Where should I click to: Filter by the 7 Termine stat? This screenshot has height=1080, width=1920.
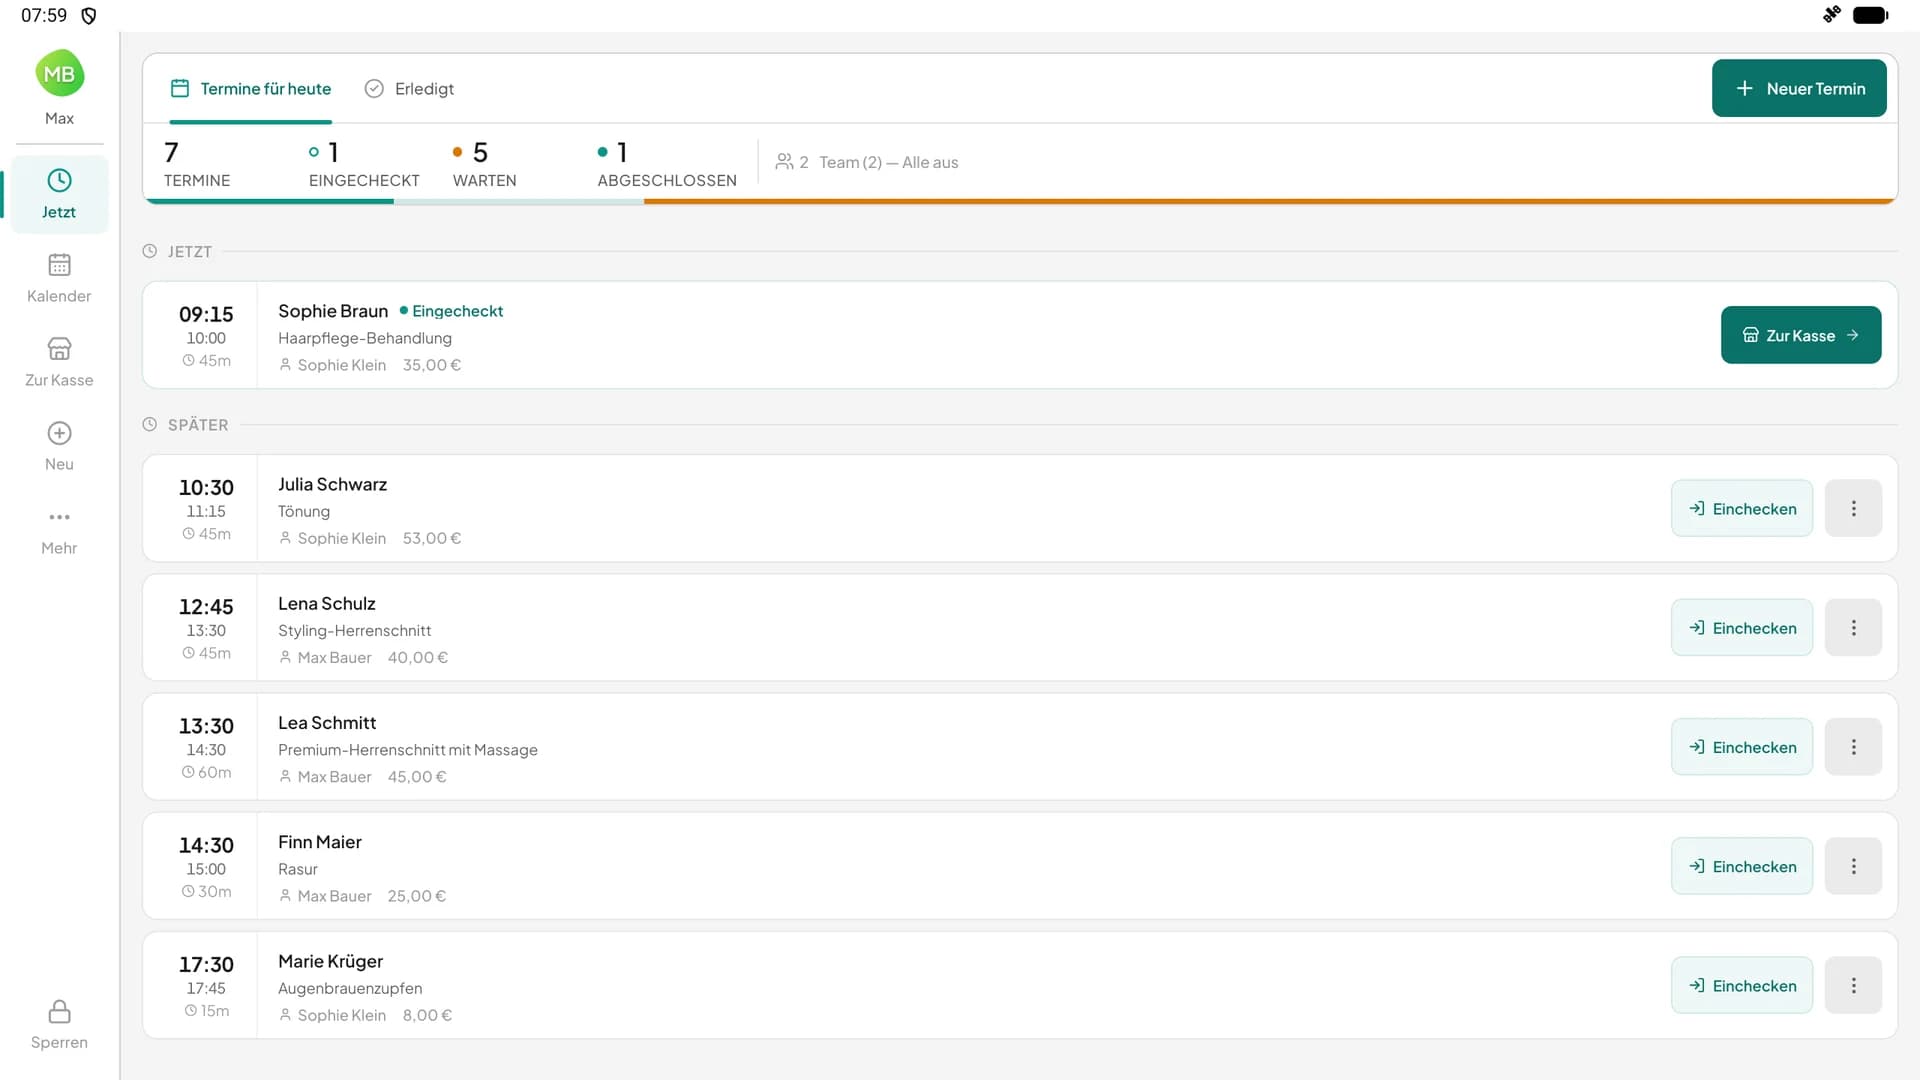pos(197,163)
